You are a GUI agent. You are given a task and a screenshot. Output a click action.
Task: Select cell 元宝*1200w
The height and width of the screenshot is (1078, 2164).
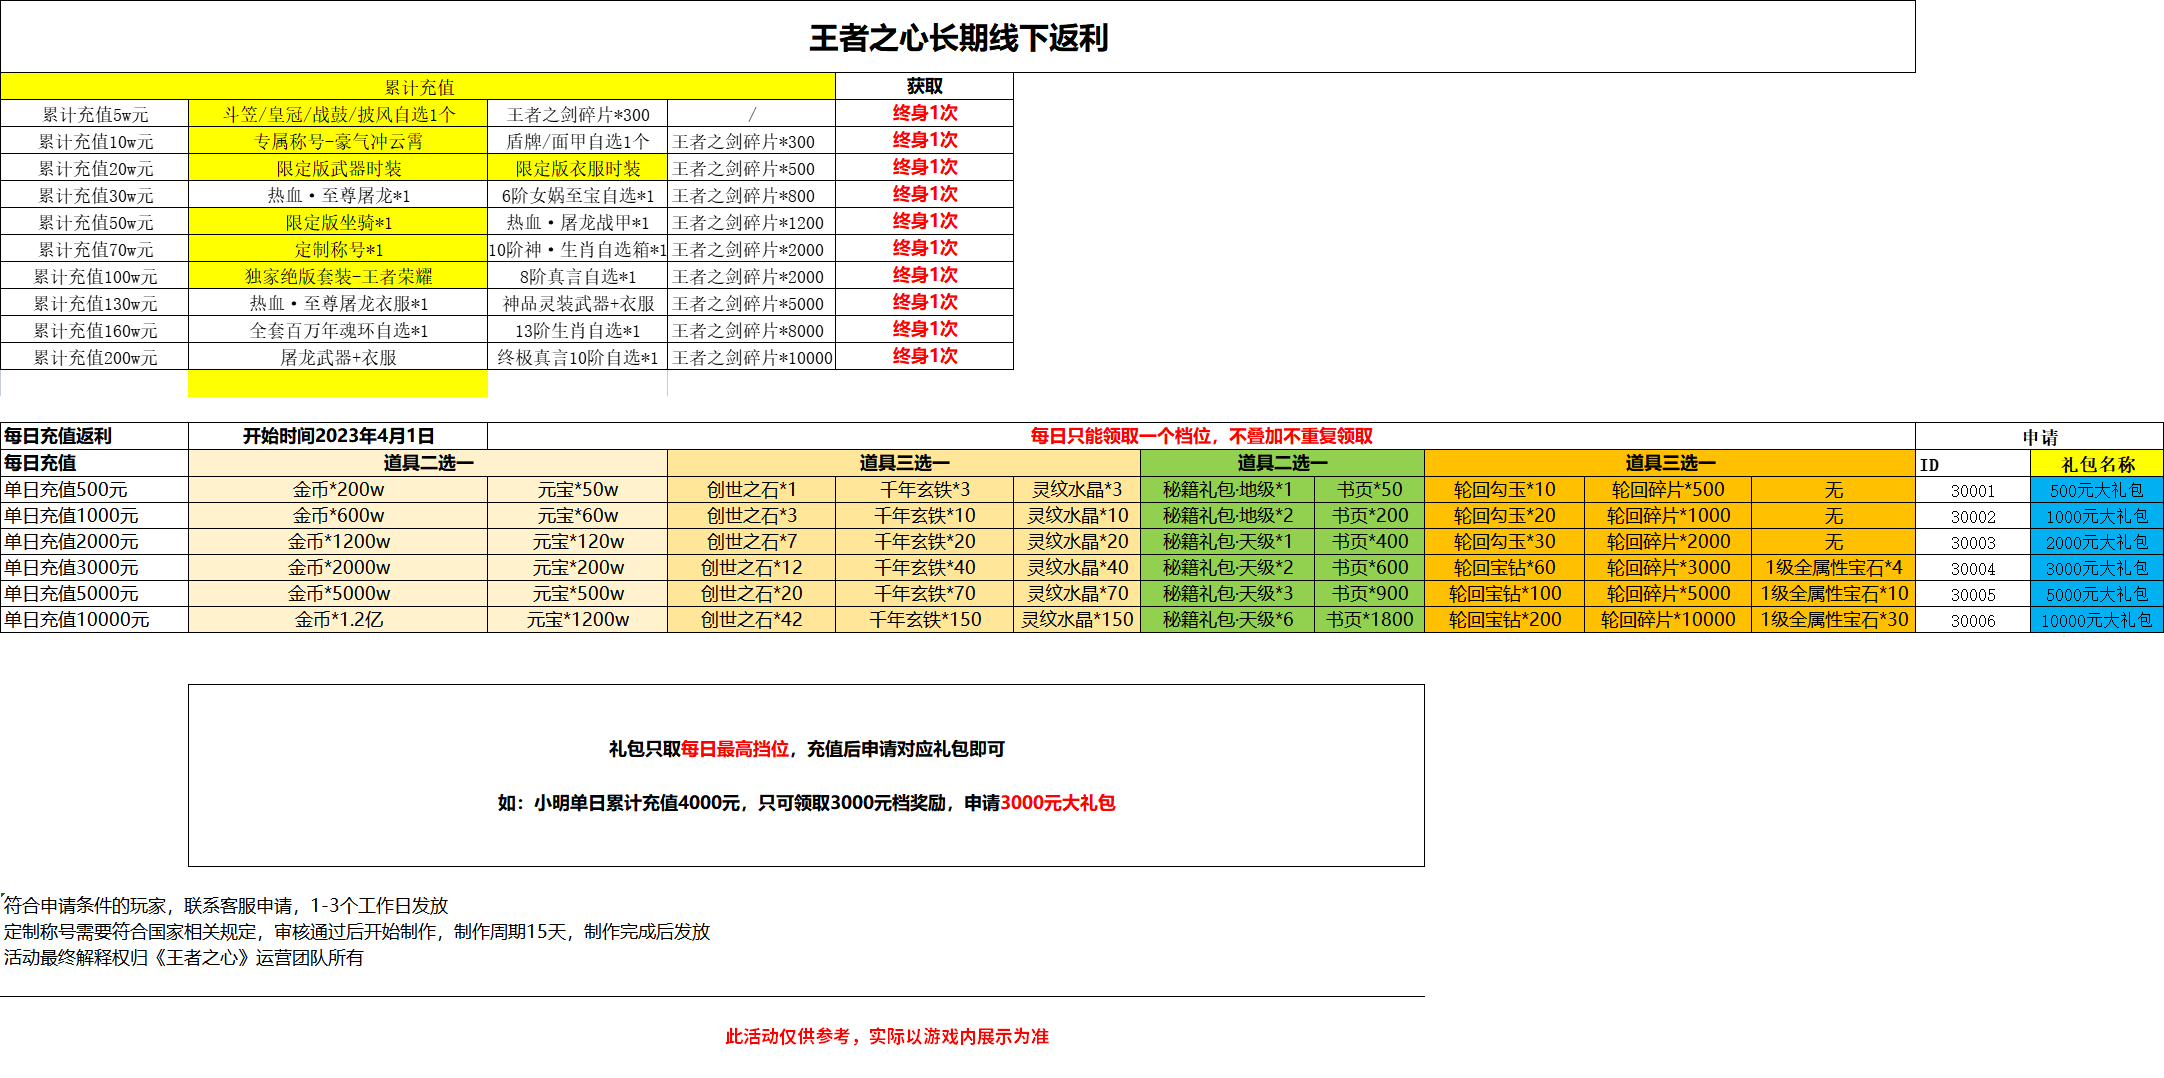tap(578, 620)
